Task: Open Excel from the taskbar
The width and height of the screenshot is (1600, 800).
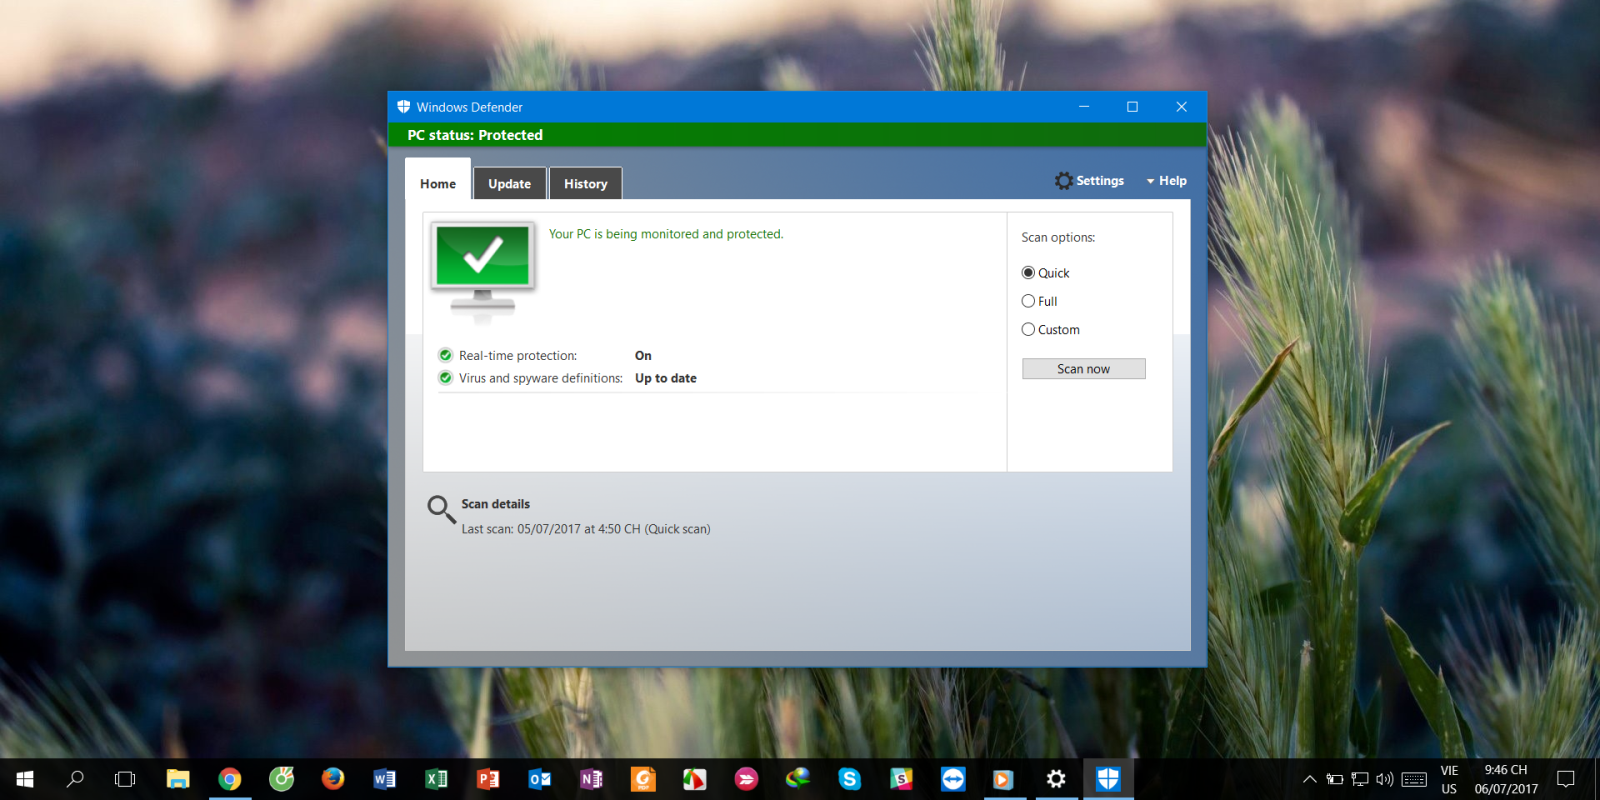Action: click(x=436, y=779)
